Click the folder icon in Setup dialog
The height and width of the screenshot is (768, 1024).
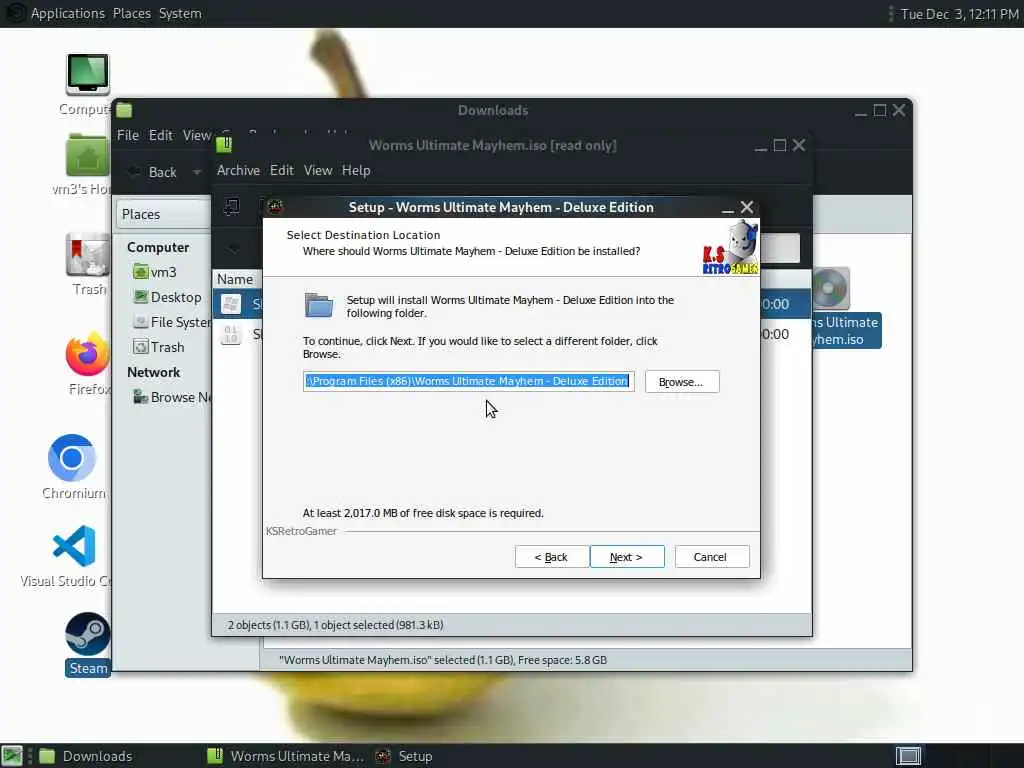coord(319,305)
